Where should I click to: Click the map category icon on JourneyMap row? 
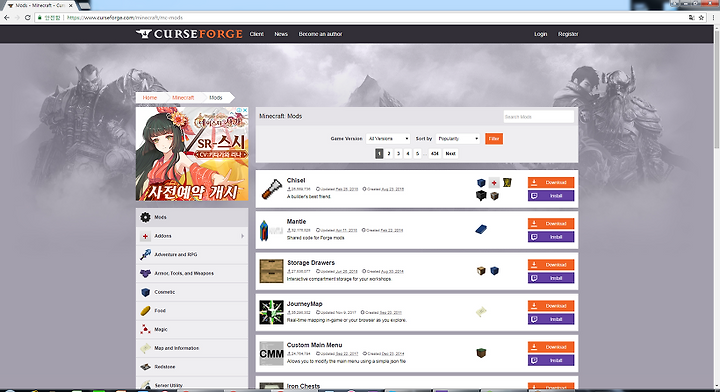(481, 312)
